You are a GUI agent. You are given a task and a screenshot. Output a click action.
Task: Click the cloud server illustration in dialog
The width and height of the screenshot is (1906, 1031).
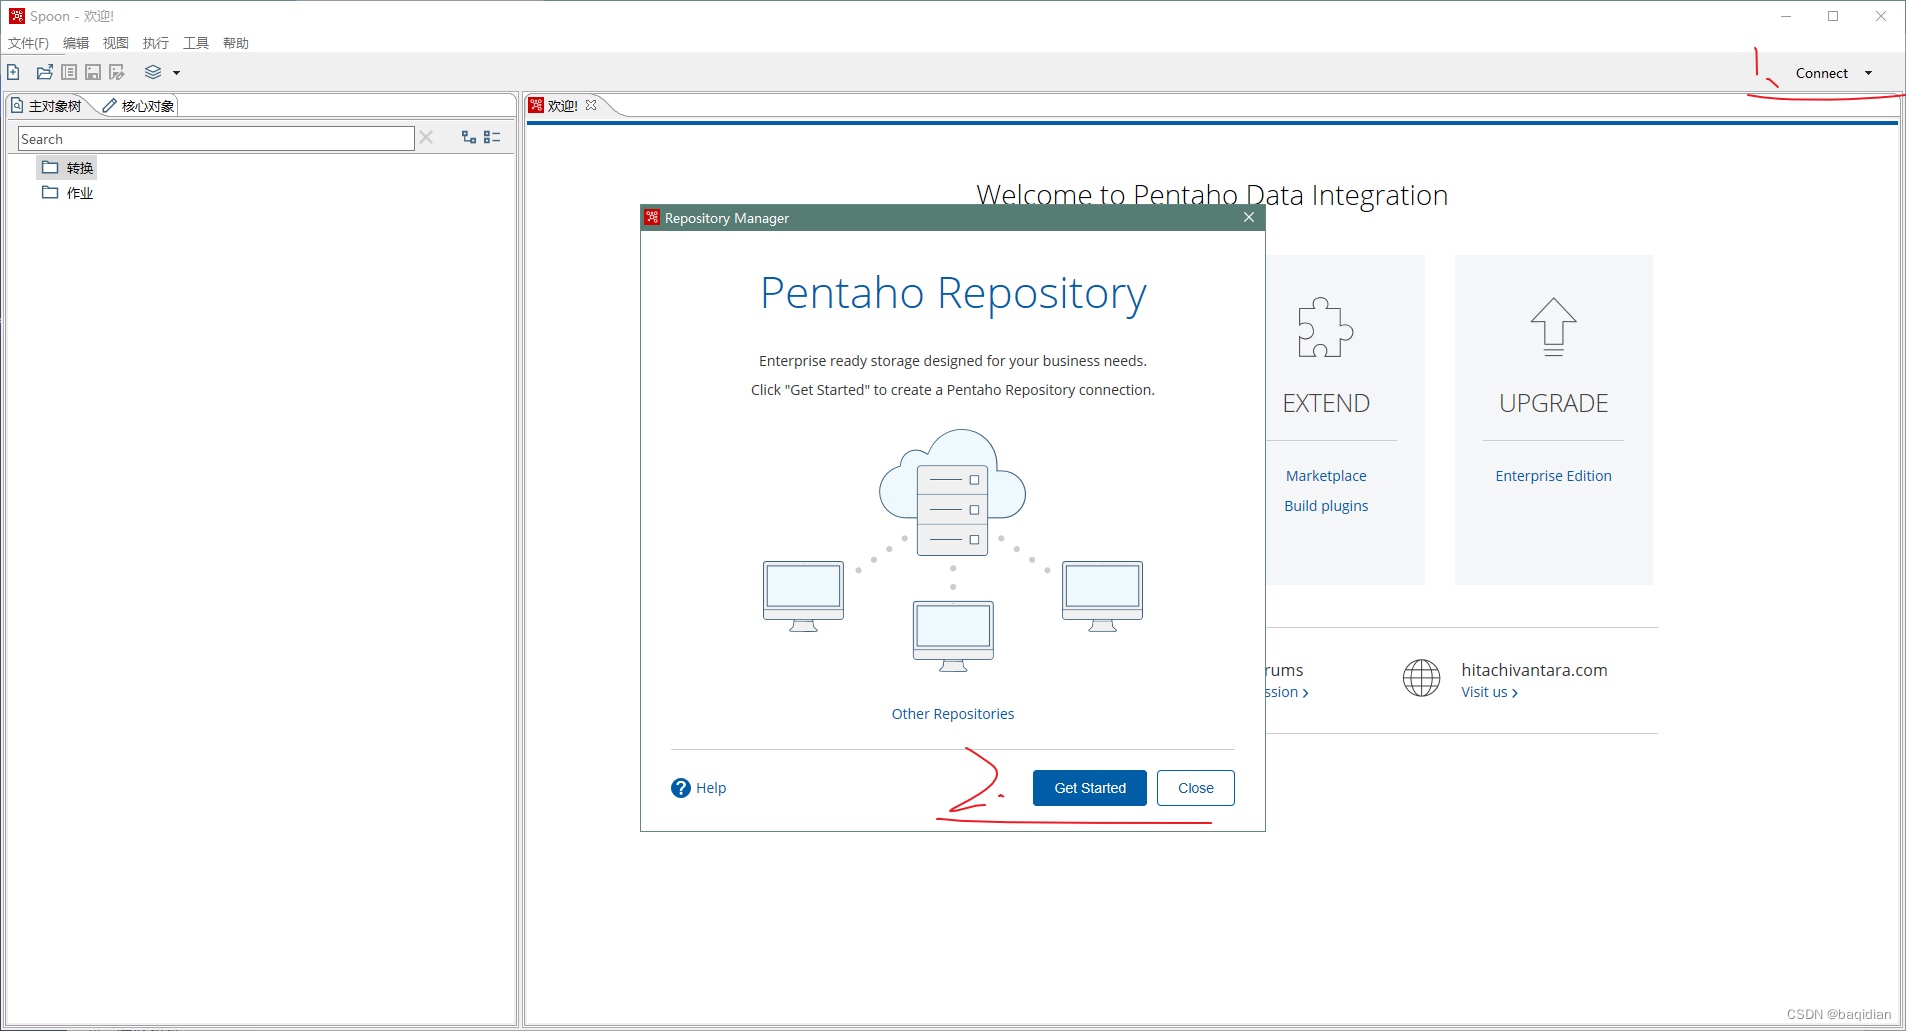pos(952,493)
